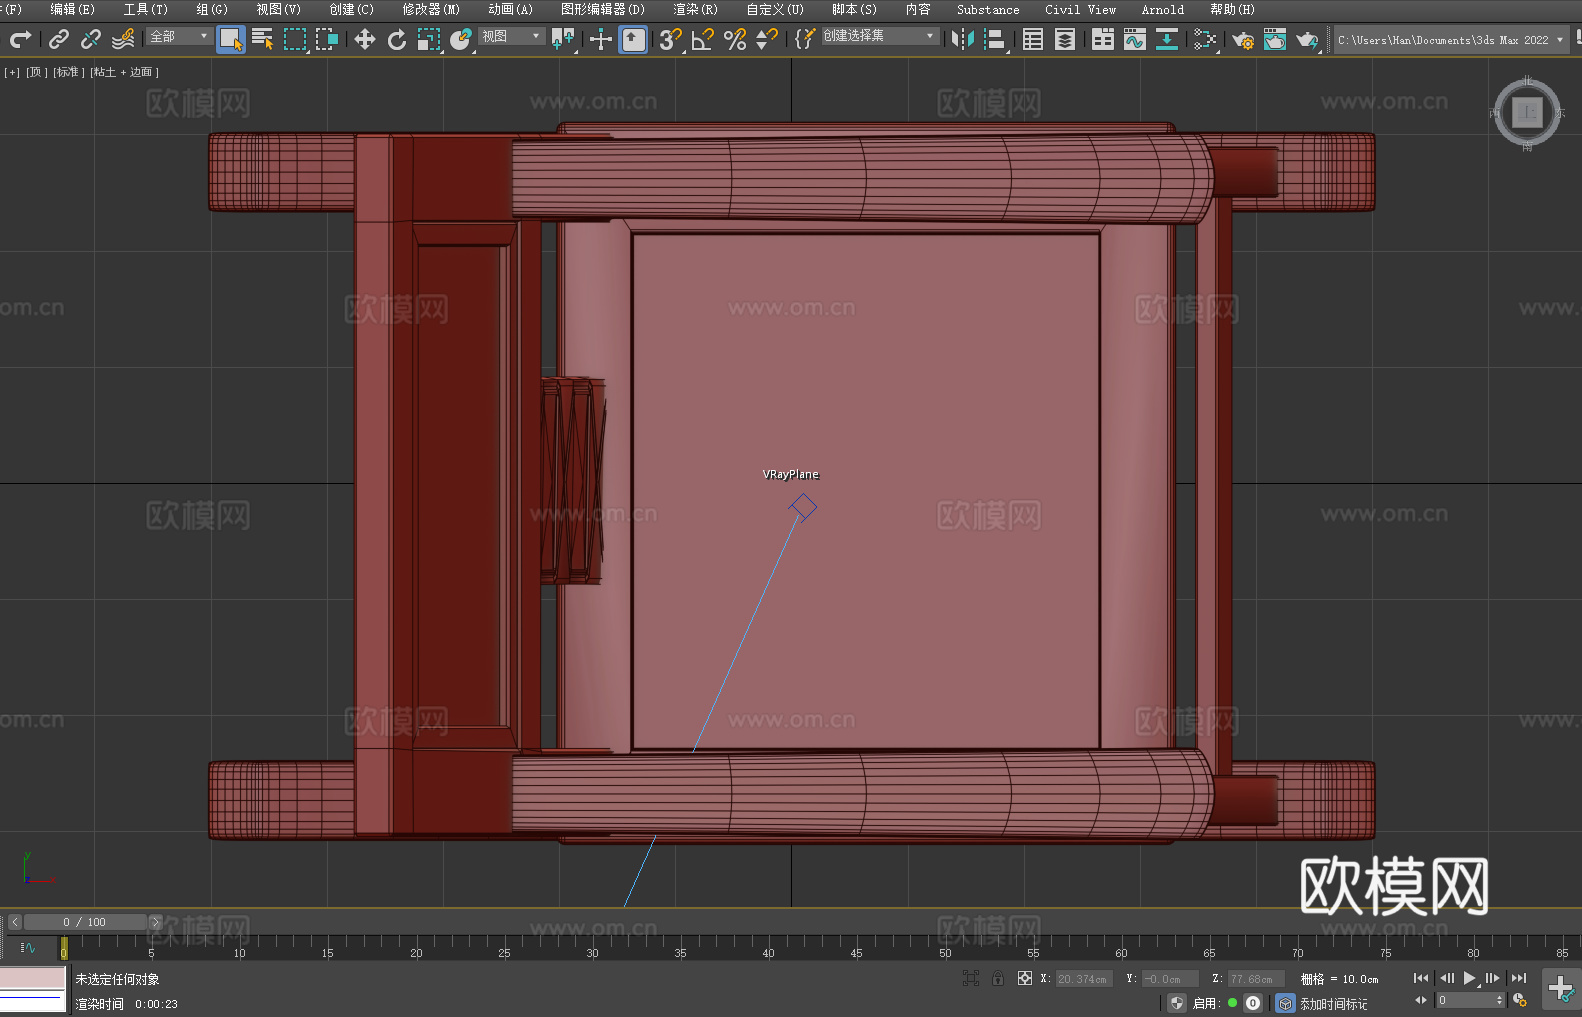
Task: Click Play Animation button
Action: tap(1469, 978)
